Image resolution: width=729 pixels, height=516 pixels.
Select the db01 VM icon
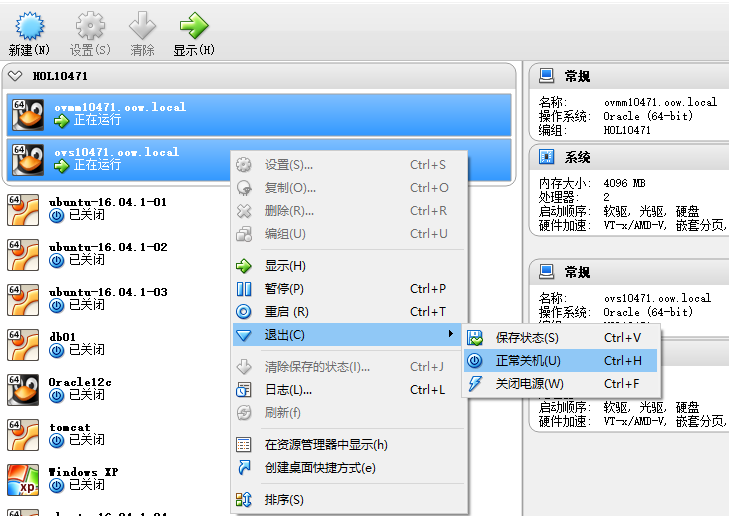(x=23, y=344)
